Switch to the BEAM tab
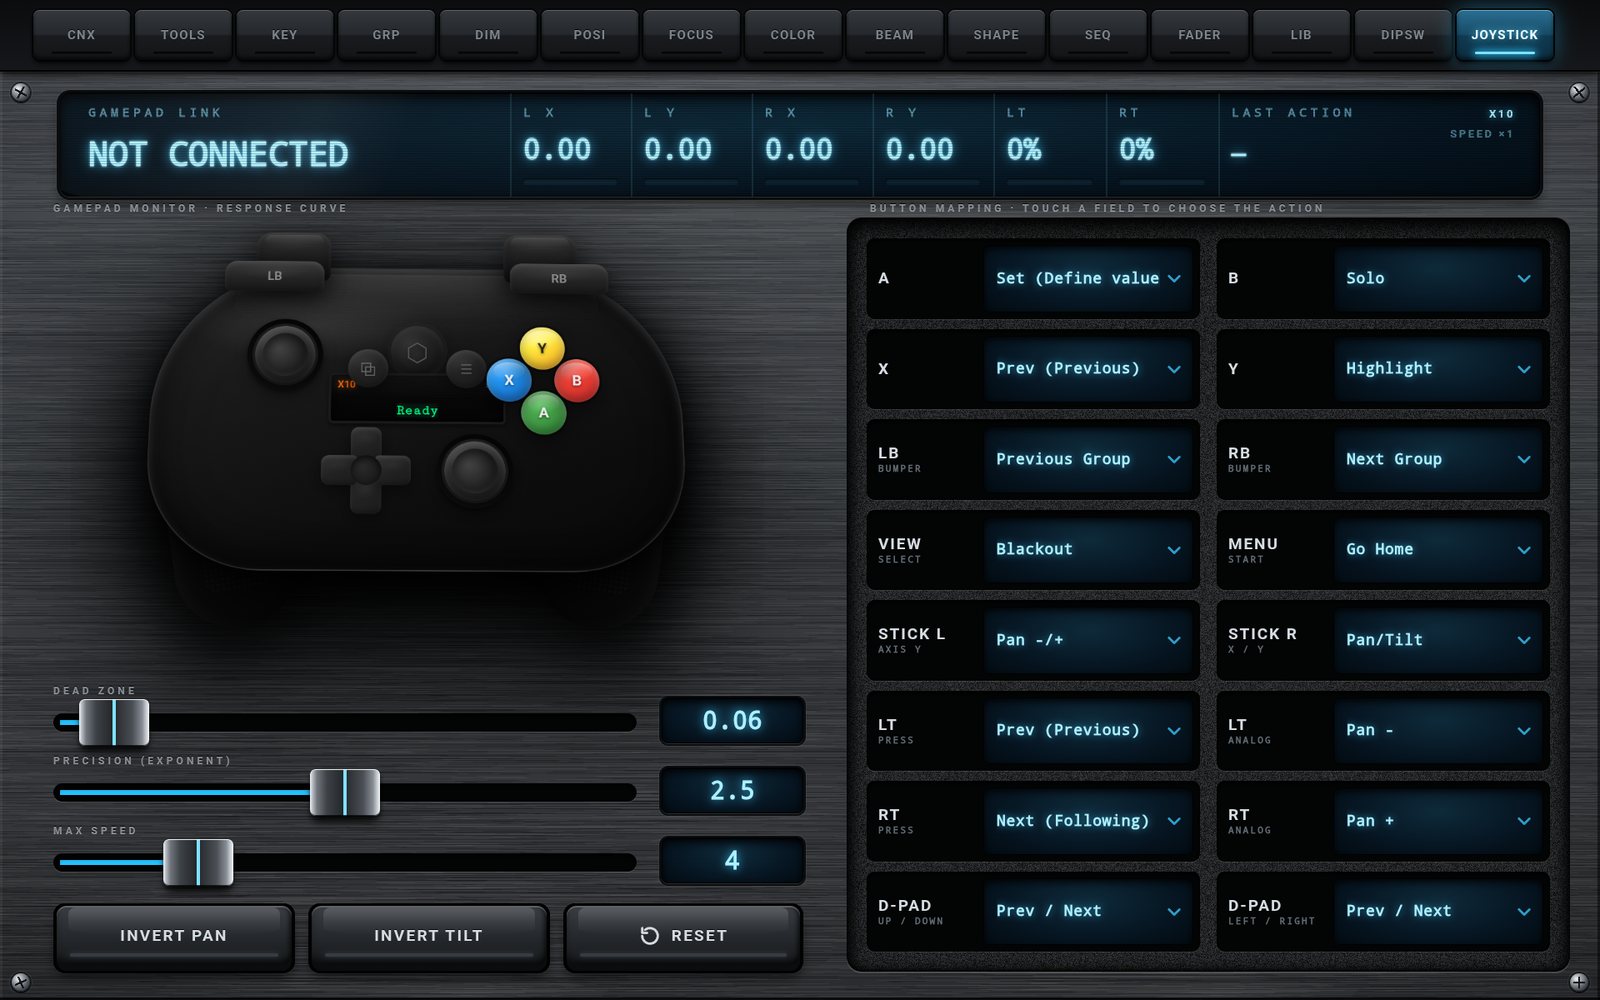1600x1000 pixels. [895, 35]
